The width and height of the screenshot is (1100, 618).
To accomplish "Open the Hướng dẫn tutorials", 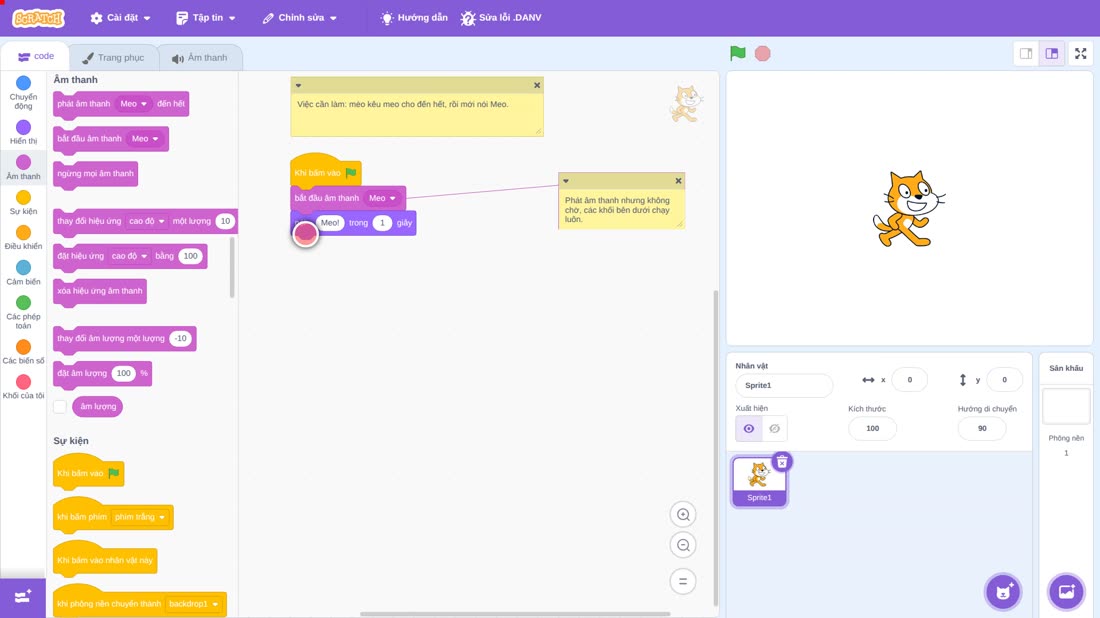I will coord(414,18).
